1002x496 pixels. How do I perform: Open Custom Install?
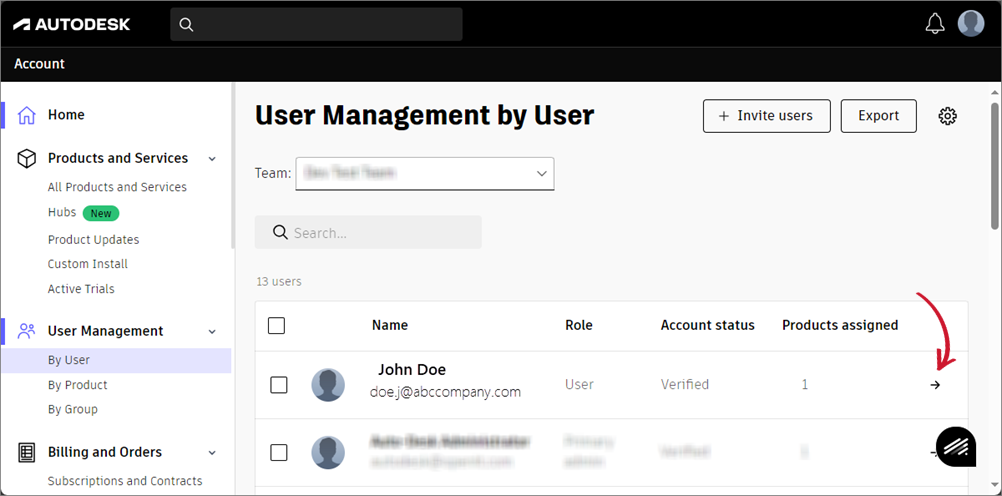tap(88, 264)
